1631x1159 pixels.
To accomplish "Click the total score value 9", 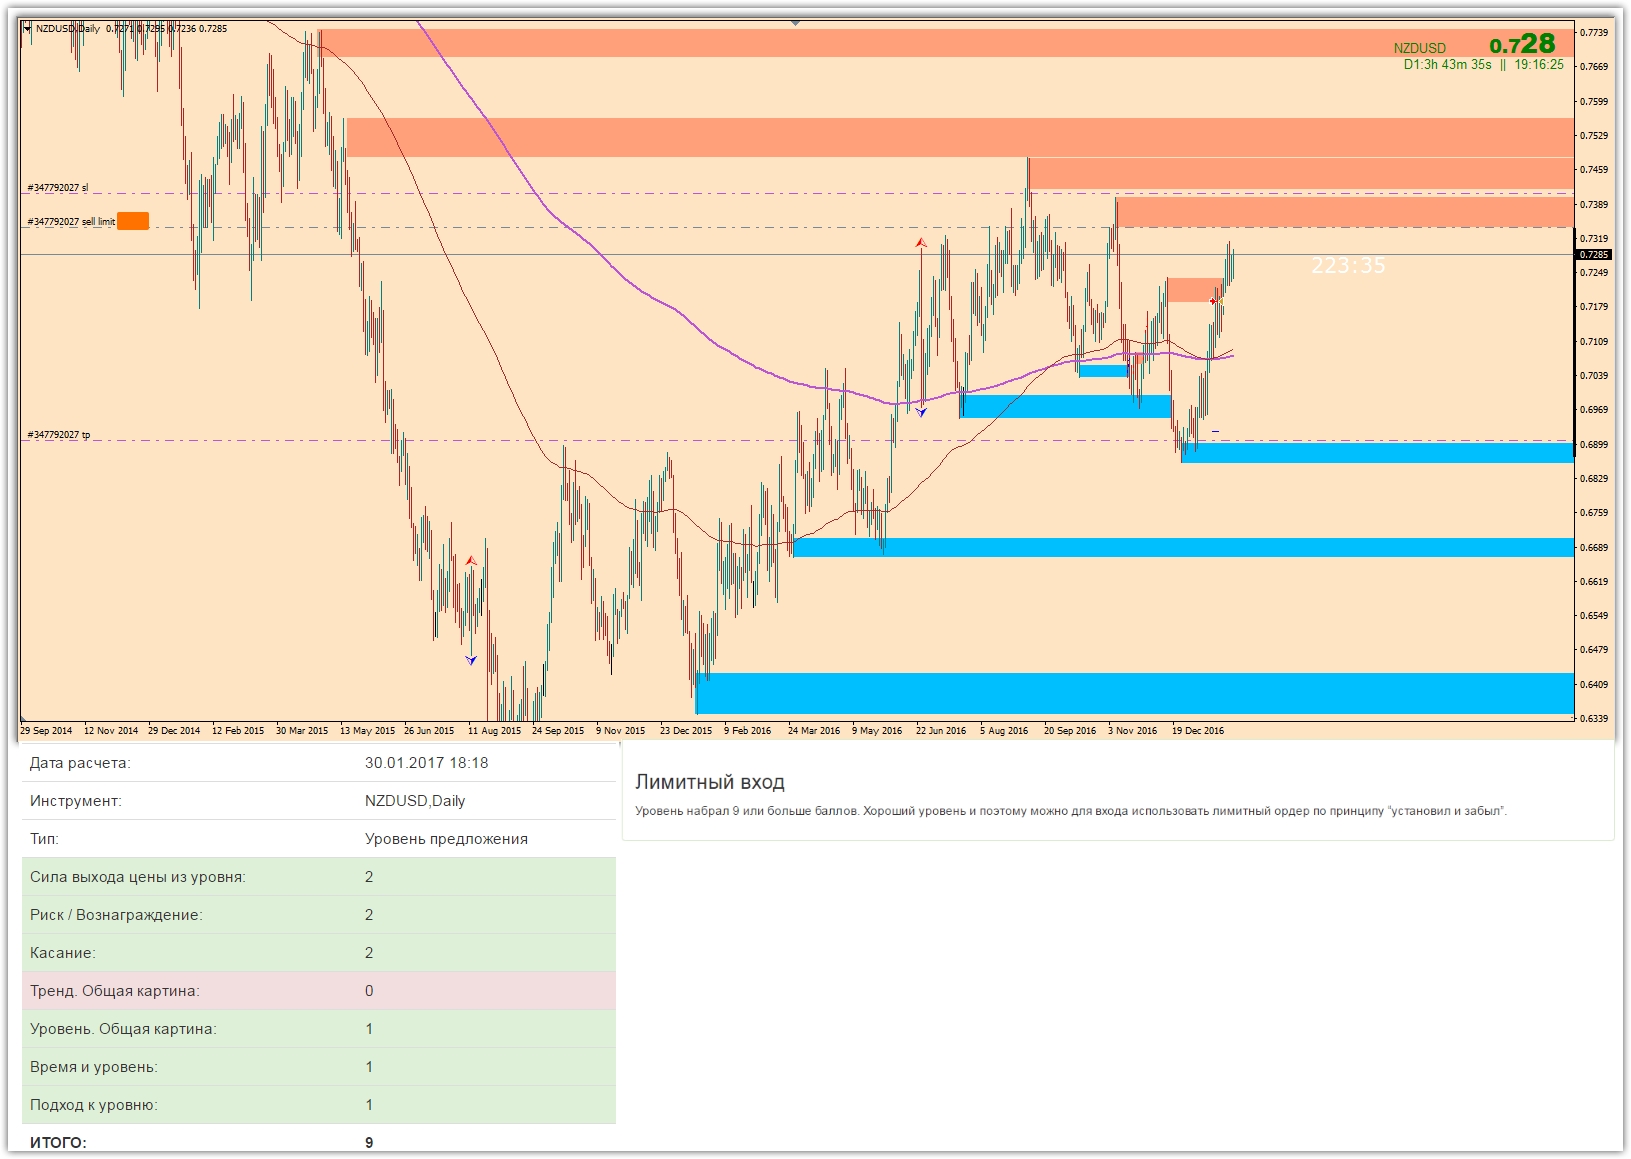I will (x=369, y=1143).
